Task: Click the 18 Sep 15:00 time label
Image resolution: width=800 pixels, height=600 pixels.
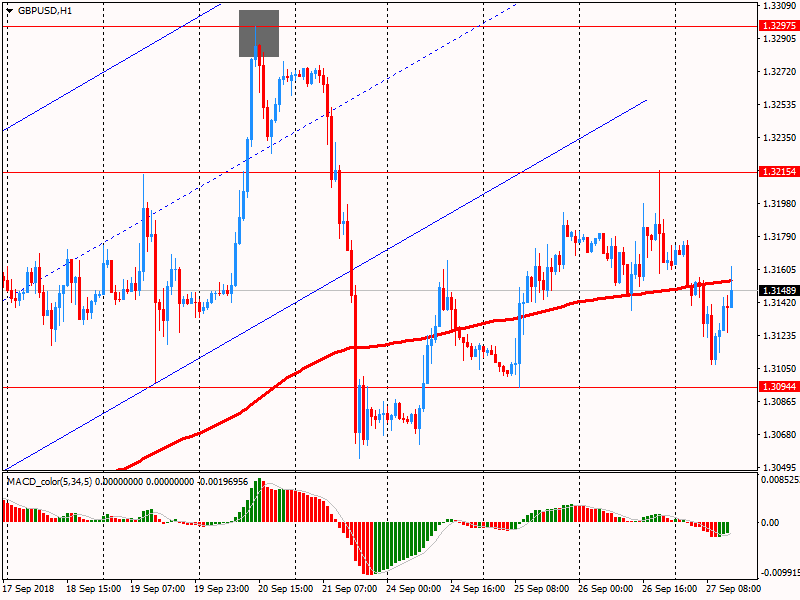Action: pos(93,588)
